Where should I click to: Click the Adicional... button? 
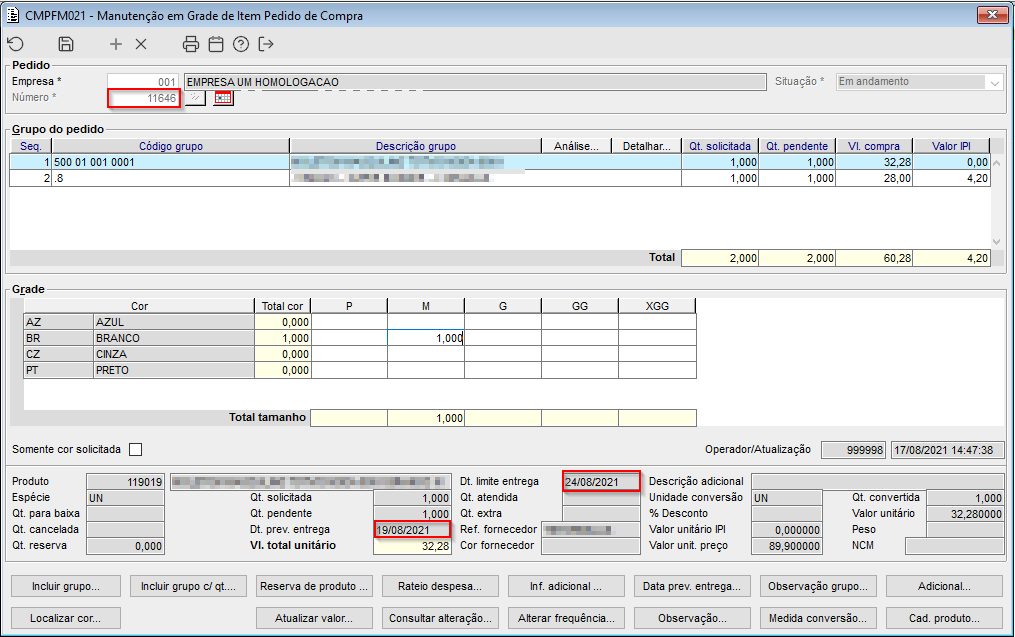tap(944, 586)
